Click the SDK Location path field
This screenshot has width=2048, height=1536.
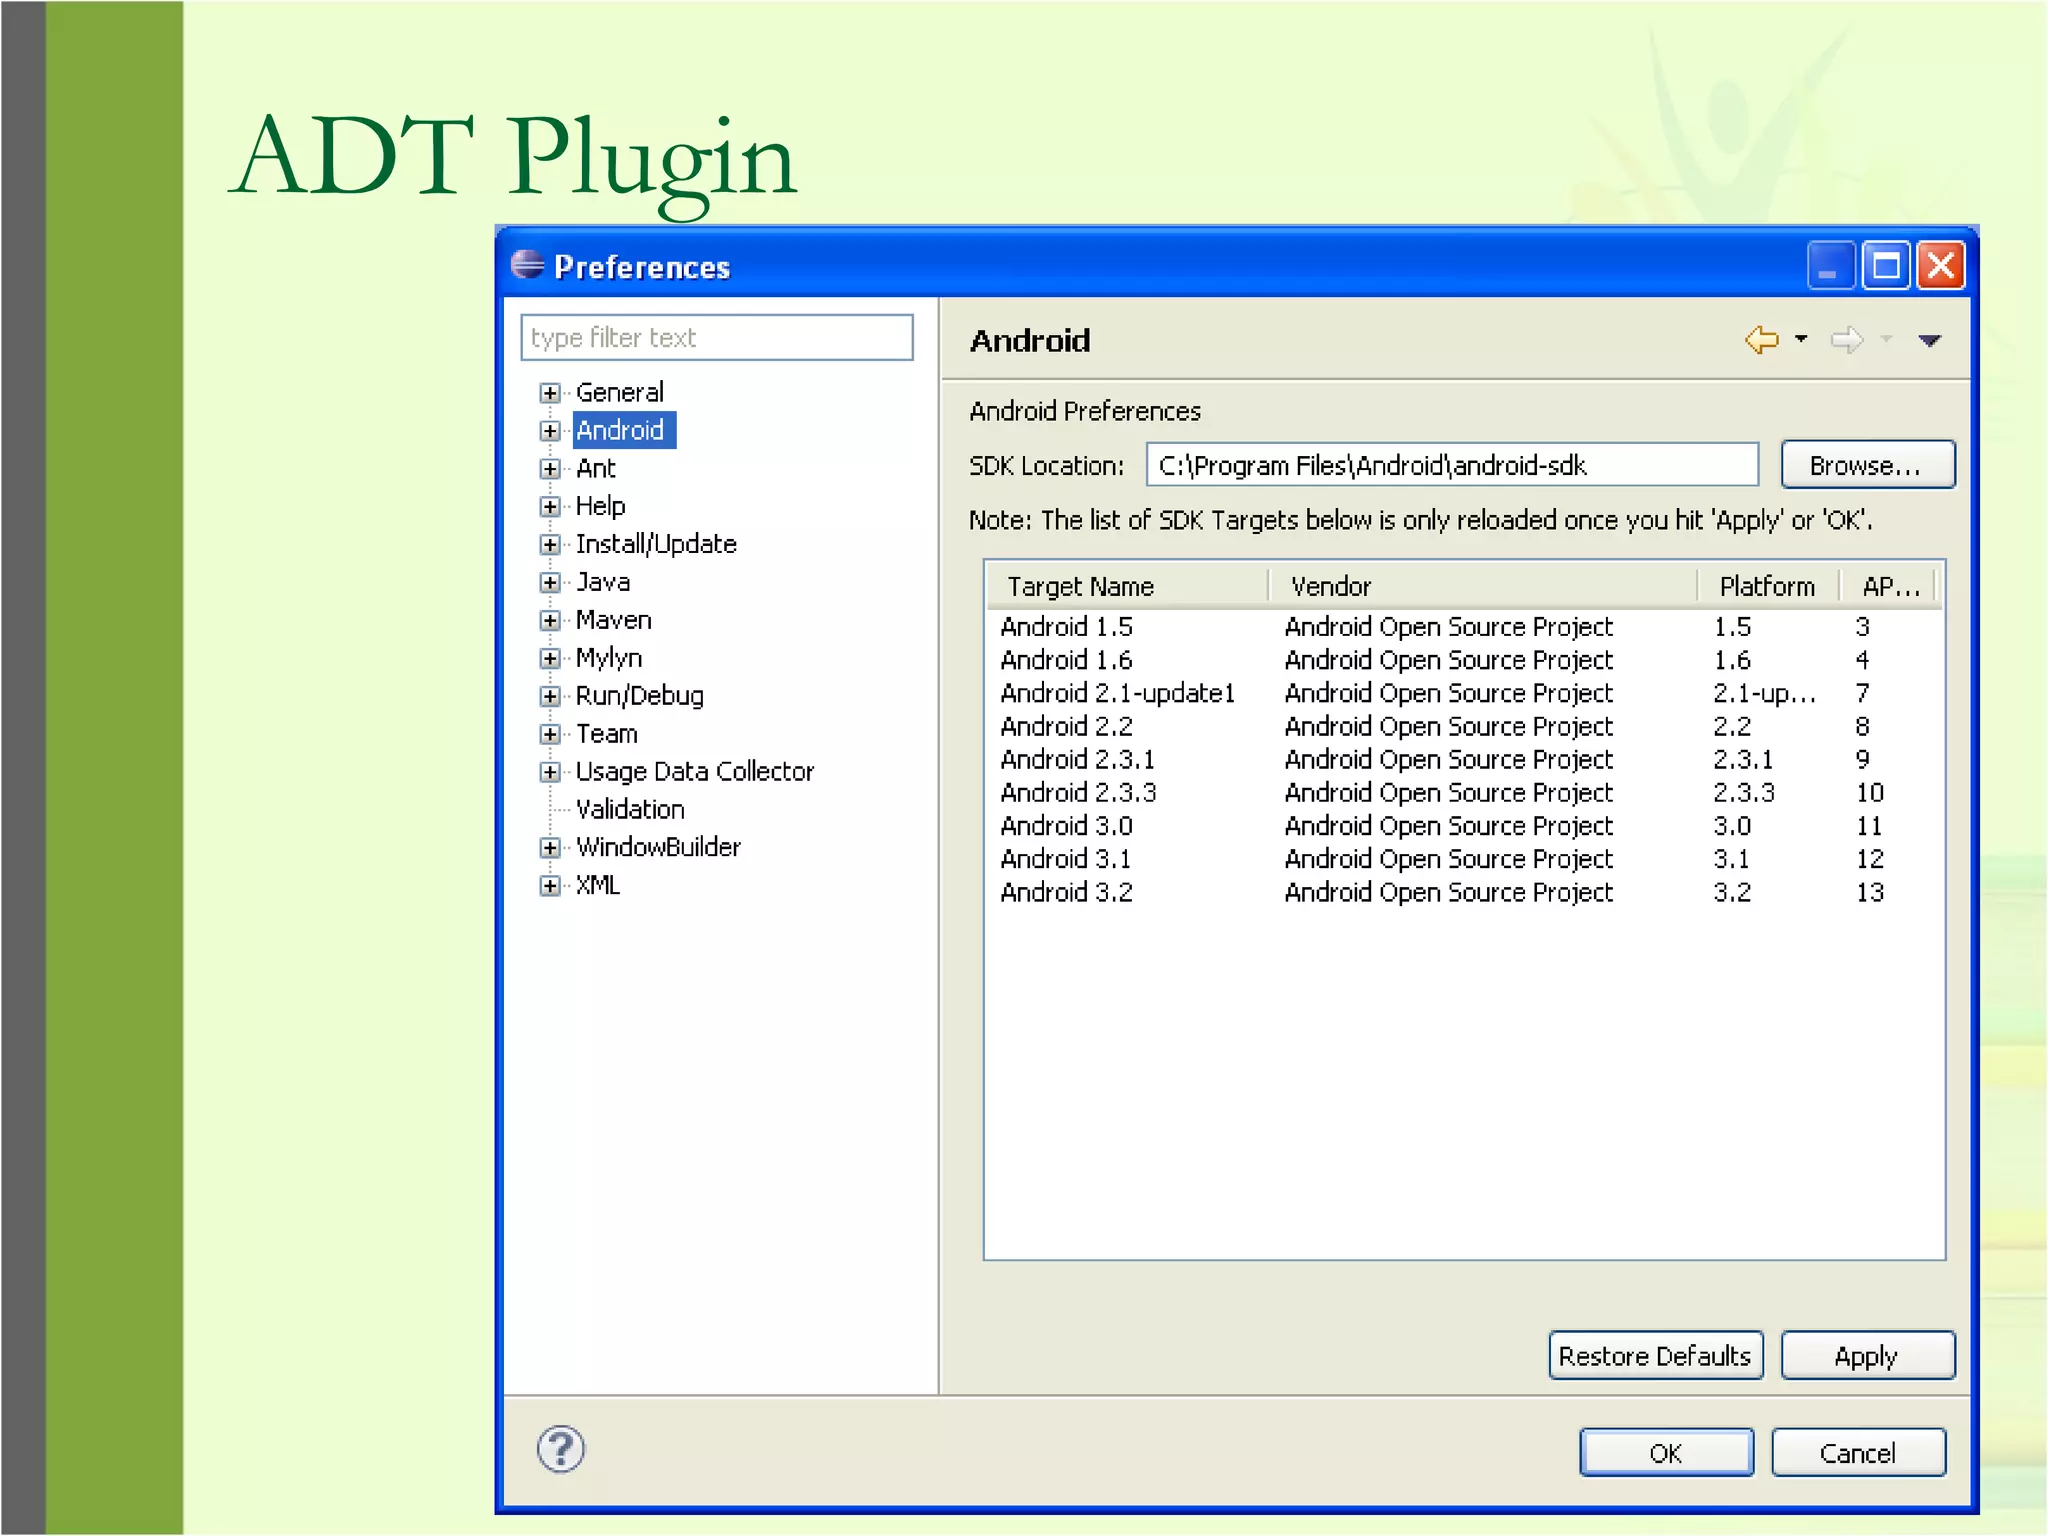1452,465
